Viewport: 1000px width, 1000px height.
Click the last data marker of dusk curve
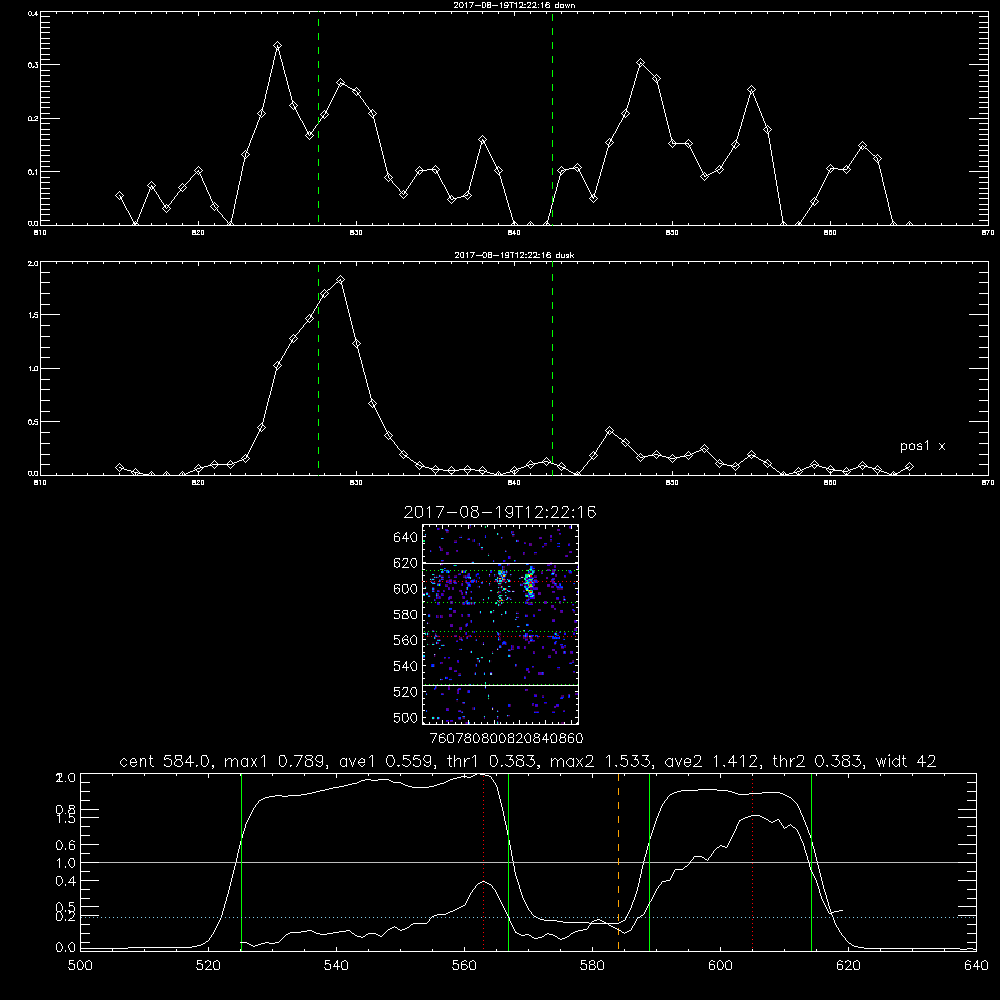click(909, 467)
